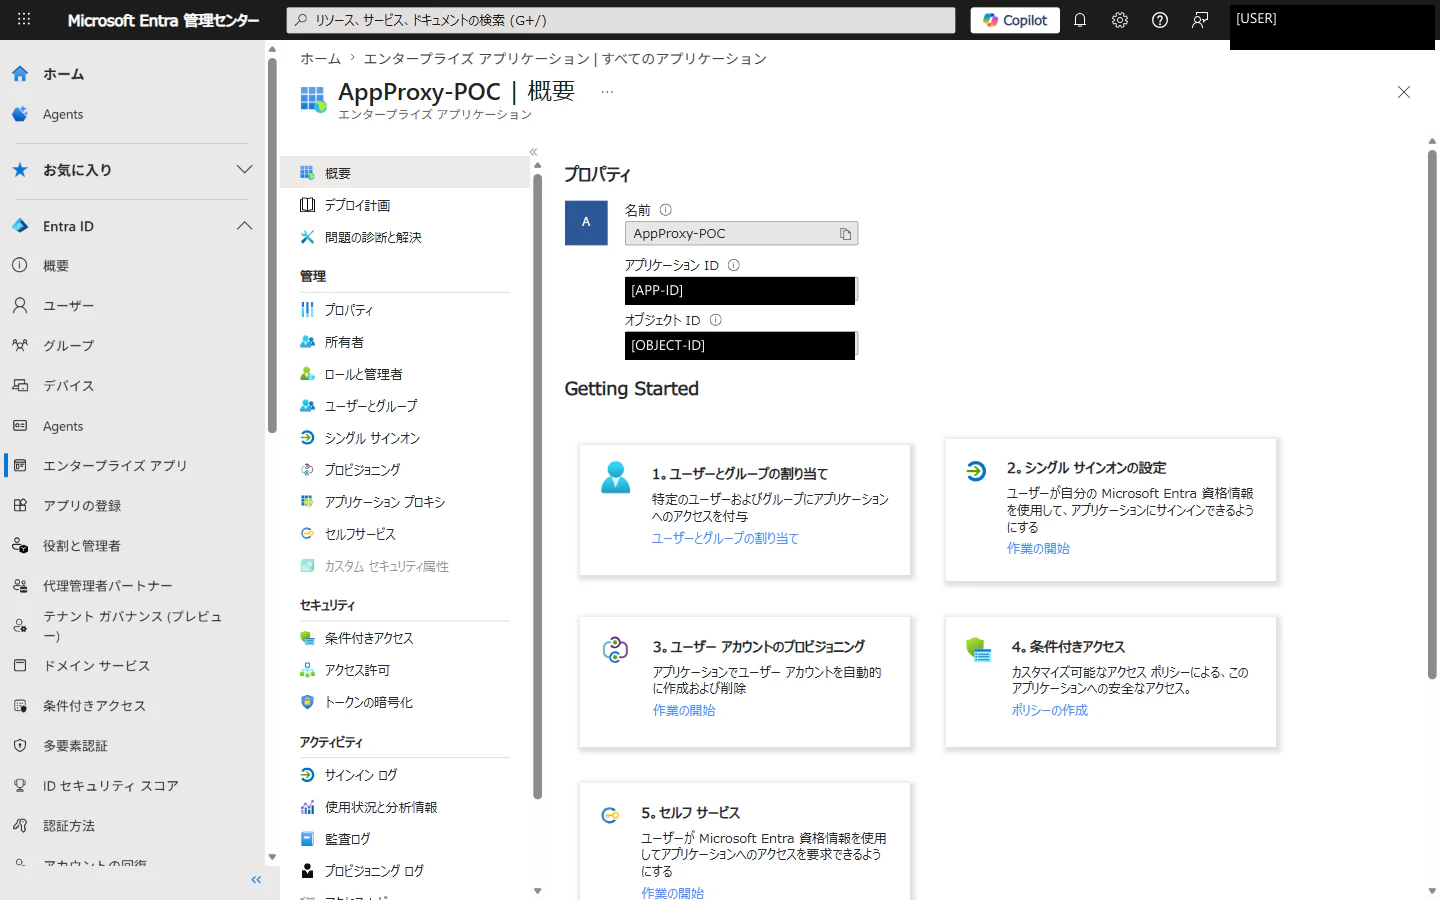This screenshot has width=1440, height=900.
Task: Collapse the left navigation with double chevron
Action: click(x=256, y=880)
